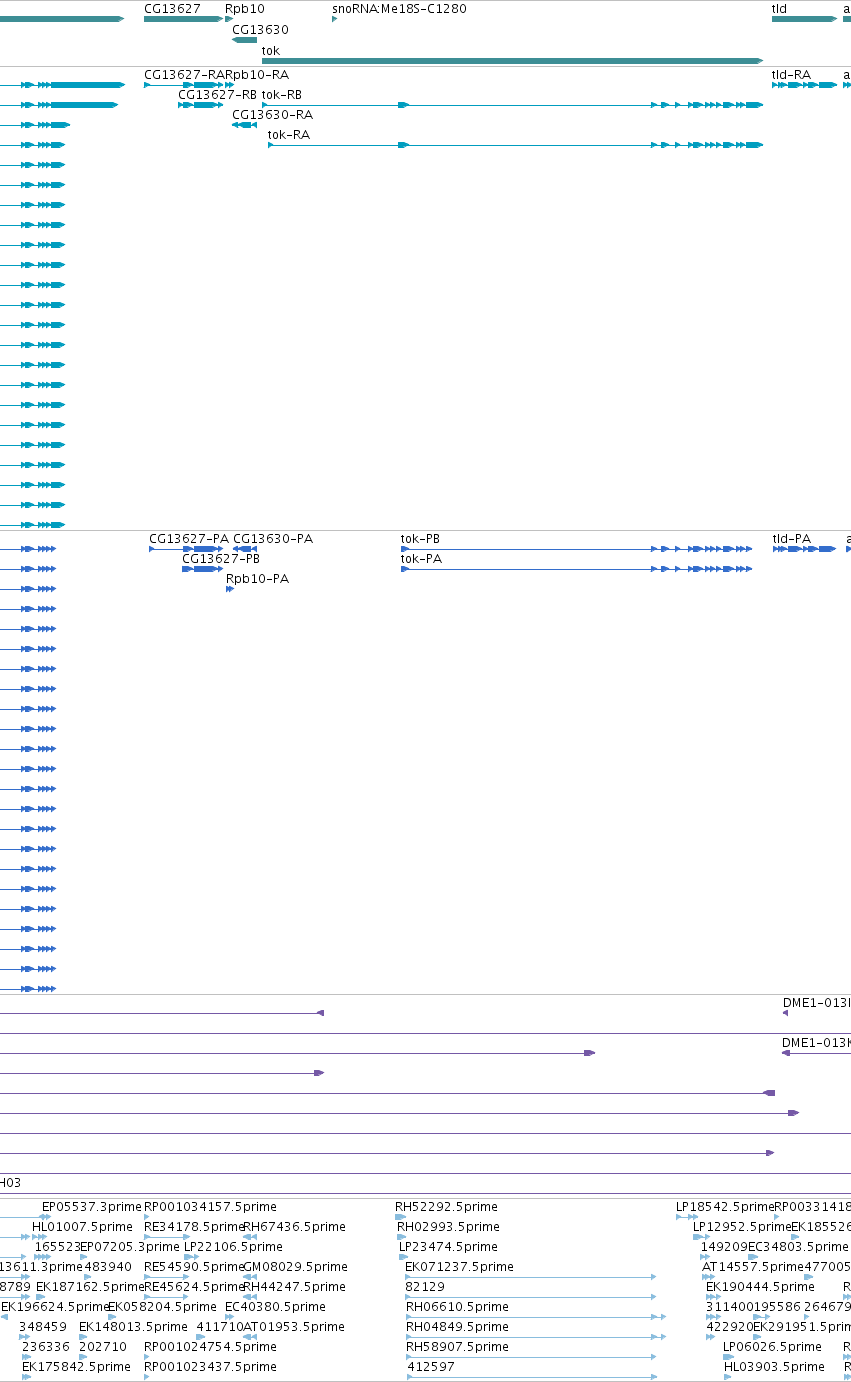Select EST RH04849.5prime

457,1327
